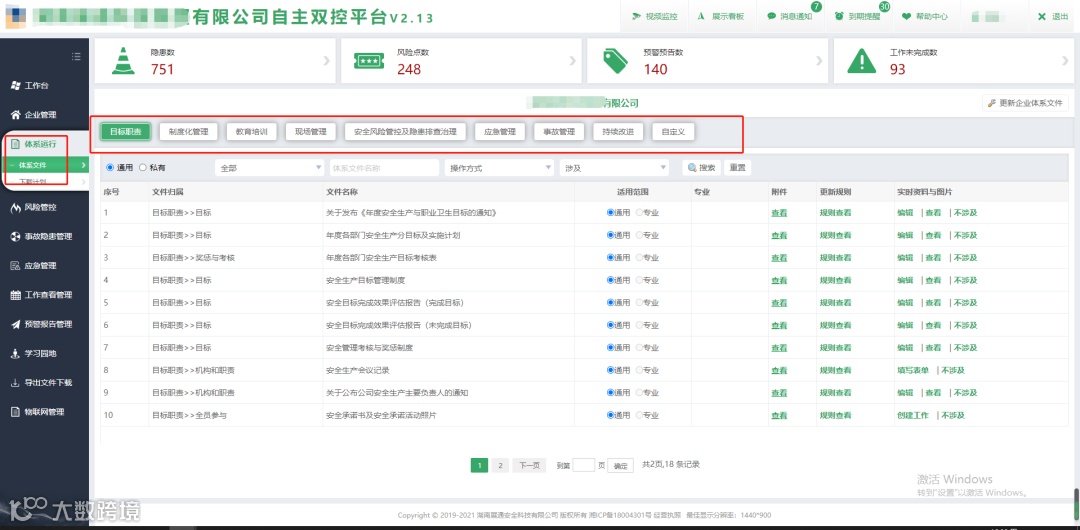Click the 隐患数 traffic cone icon
The height and width of the screenshot is (530, 1080).
pyautogui.click(x=123, y=61)
